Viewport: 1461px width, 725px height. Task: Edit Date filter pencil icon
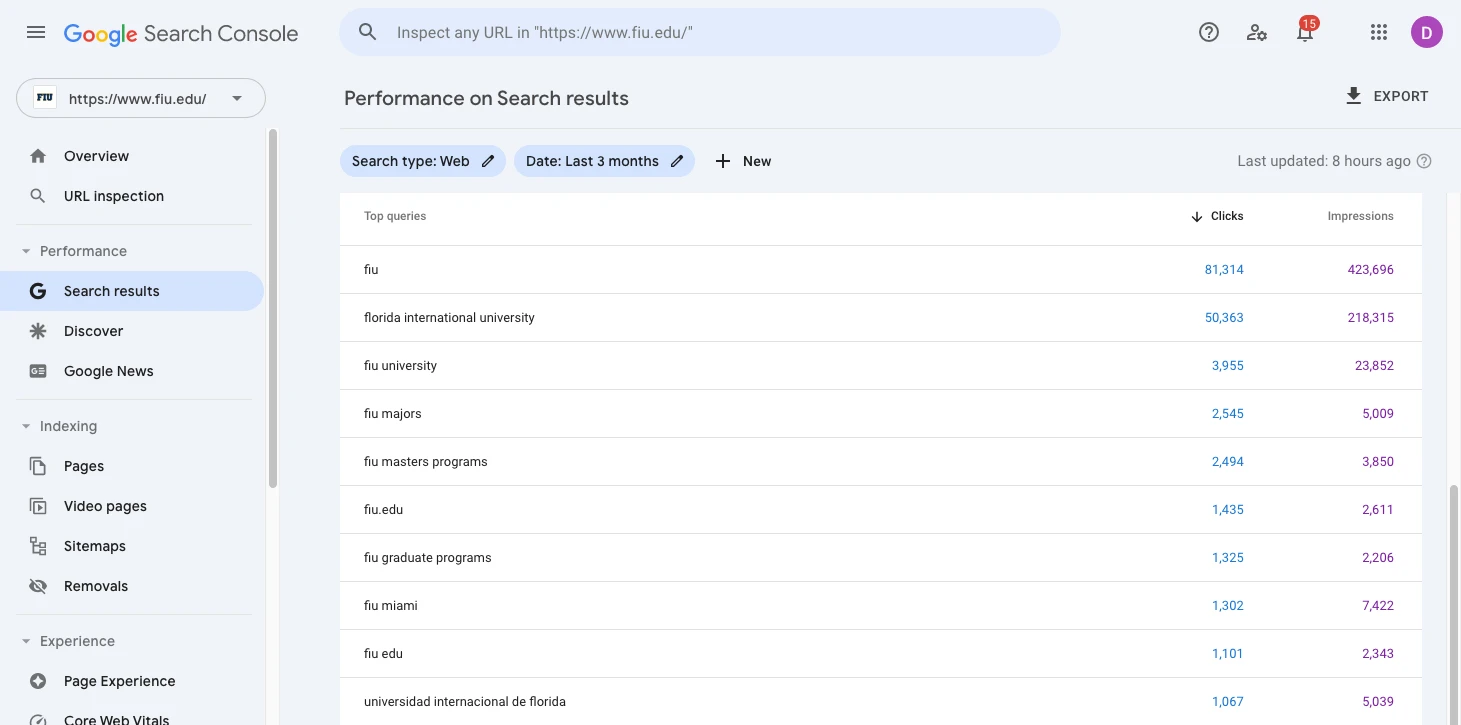point(677,161)
